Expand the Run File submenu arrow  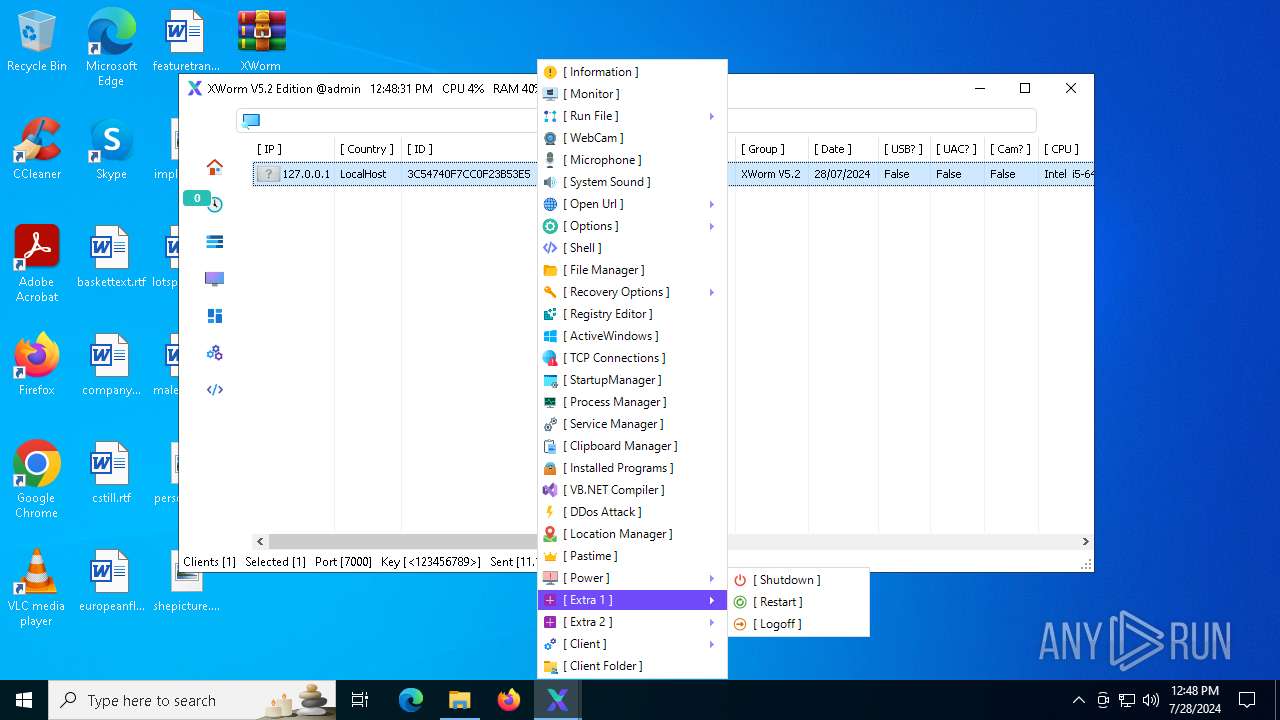[712, 116]
